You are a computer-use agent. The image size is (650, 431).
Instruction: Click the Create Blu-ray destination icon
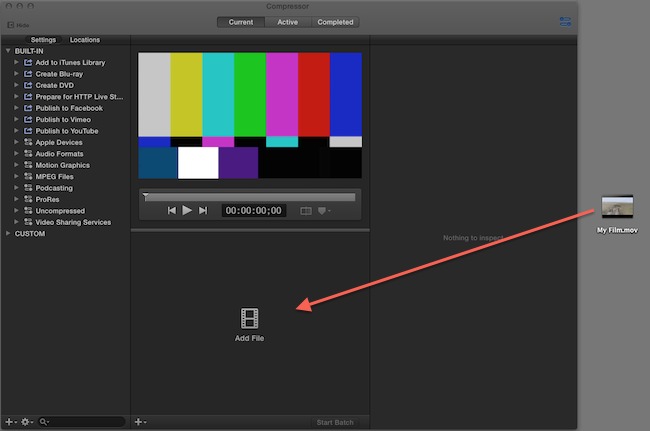29,73
